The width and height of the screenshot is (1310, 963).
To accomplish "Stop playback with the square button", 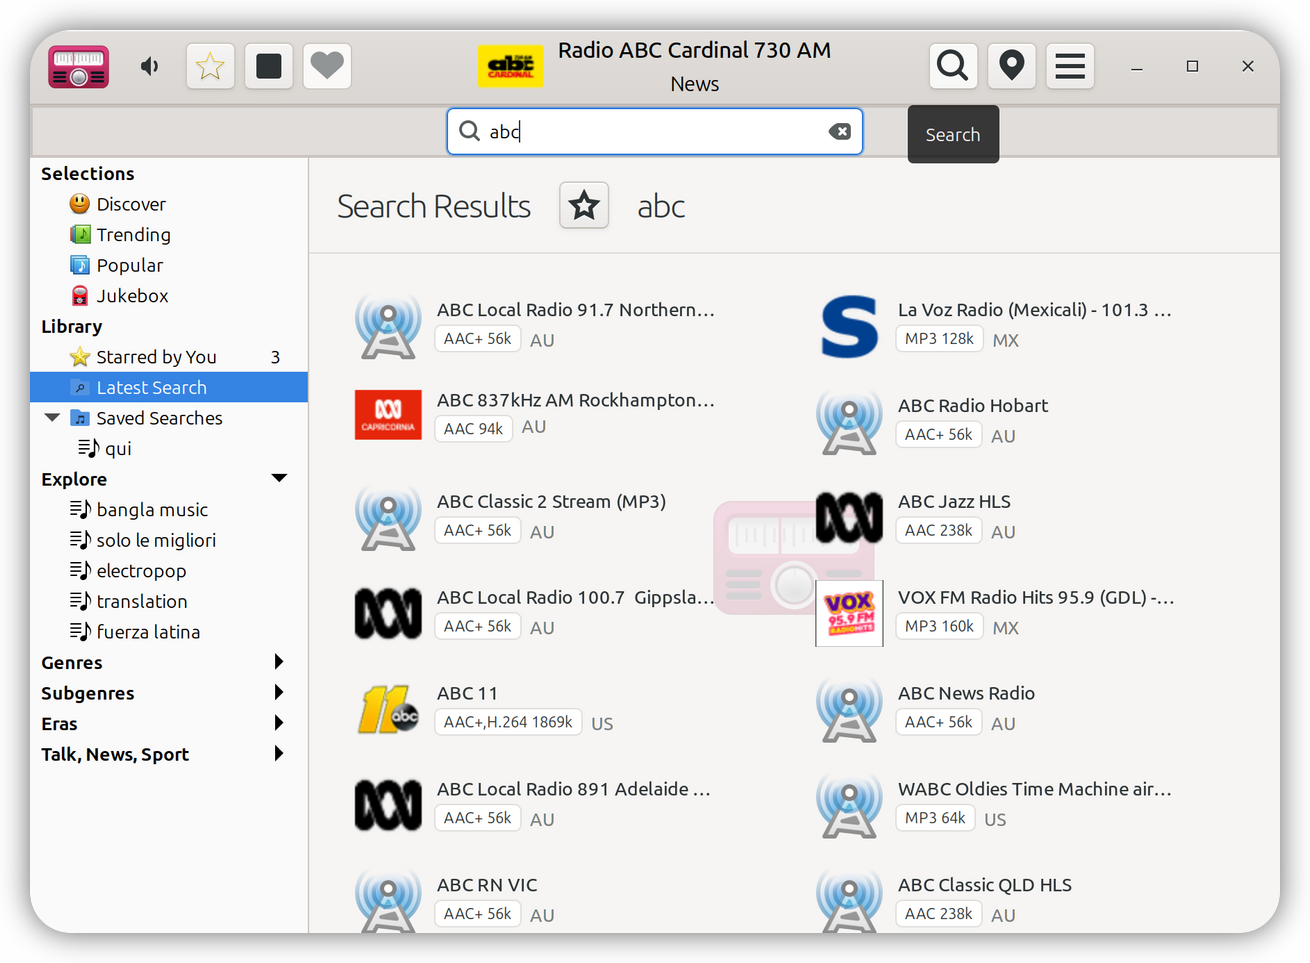I will coord(269,66).
